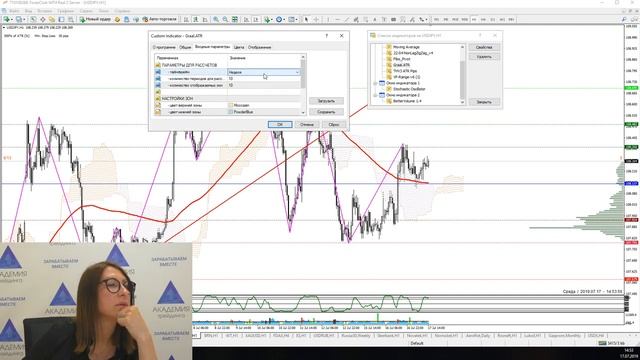The width and height of the screenshot is (640, 360).
Task: Click the 'Загрузить' load button
Action: point(326,101)
